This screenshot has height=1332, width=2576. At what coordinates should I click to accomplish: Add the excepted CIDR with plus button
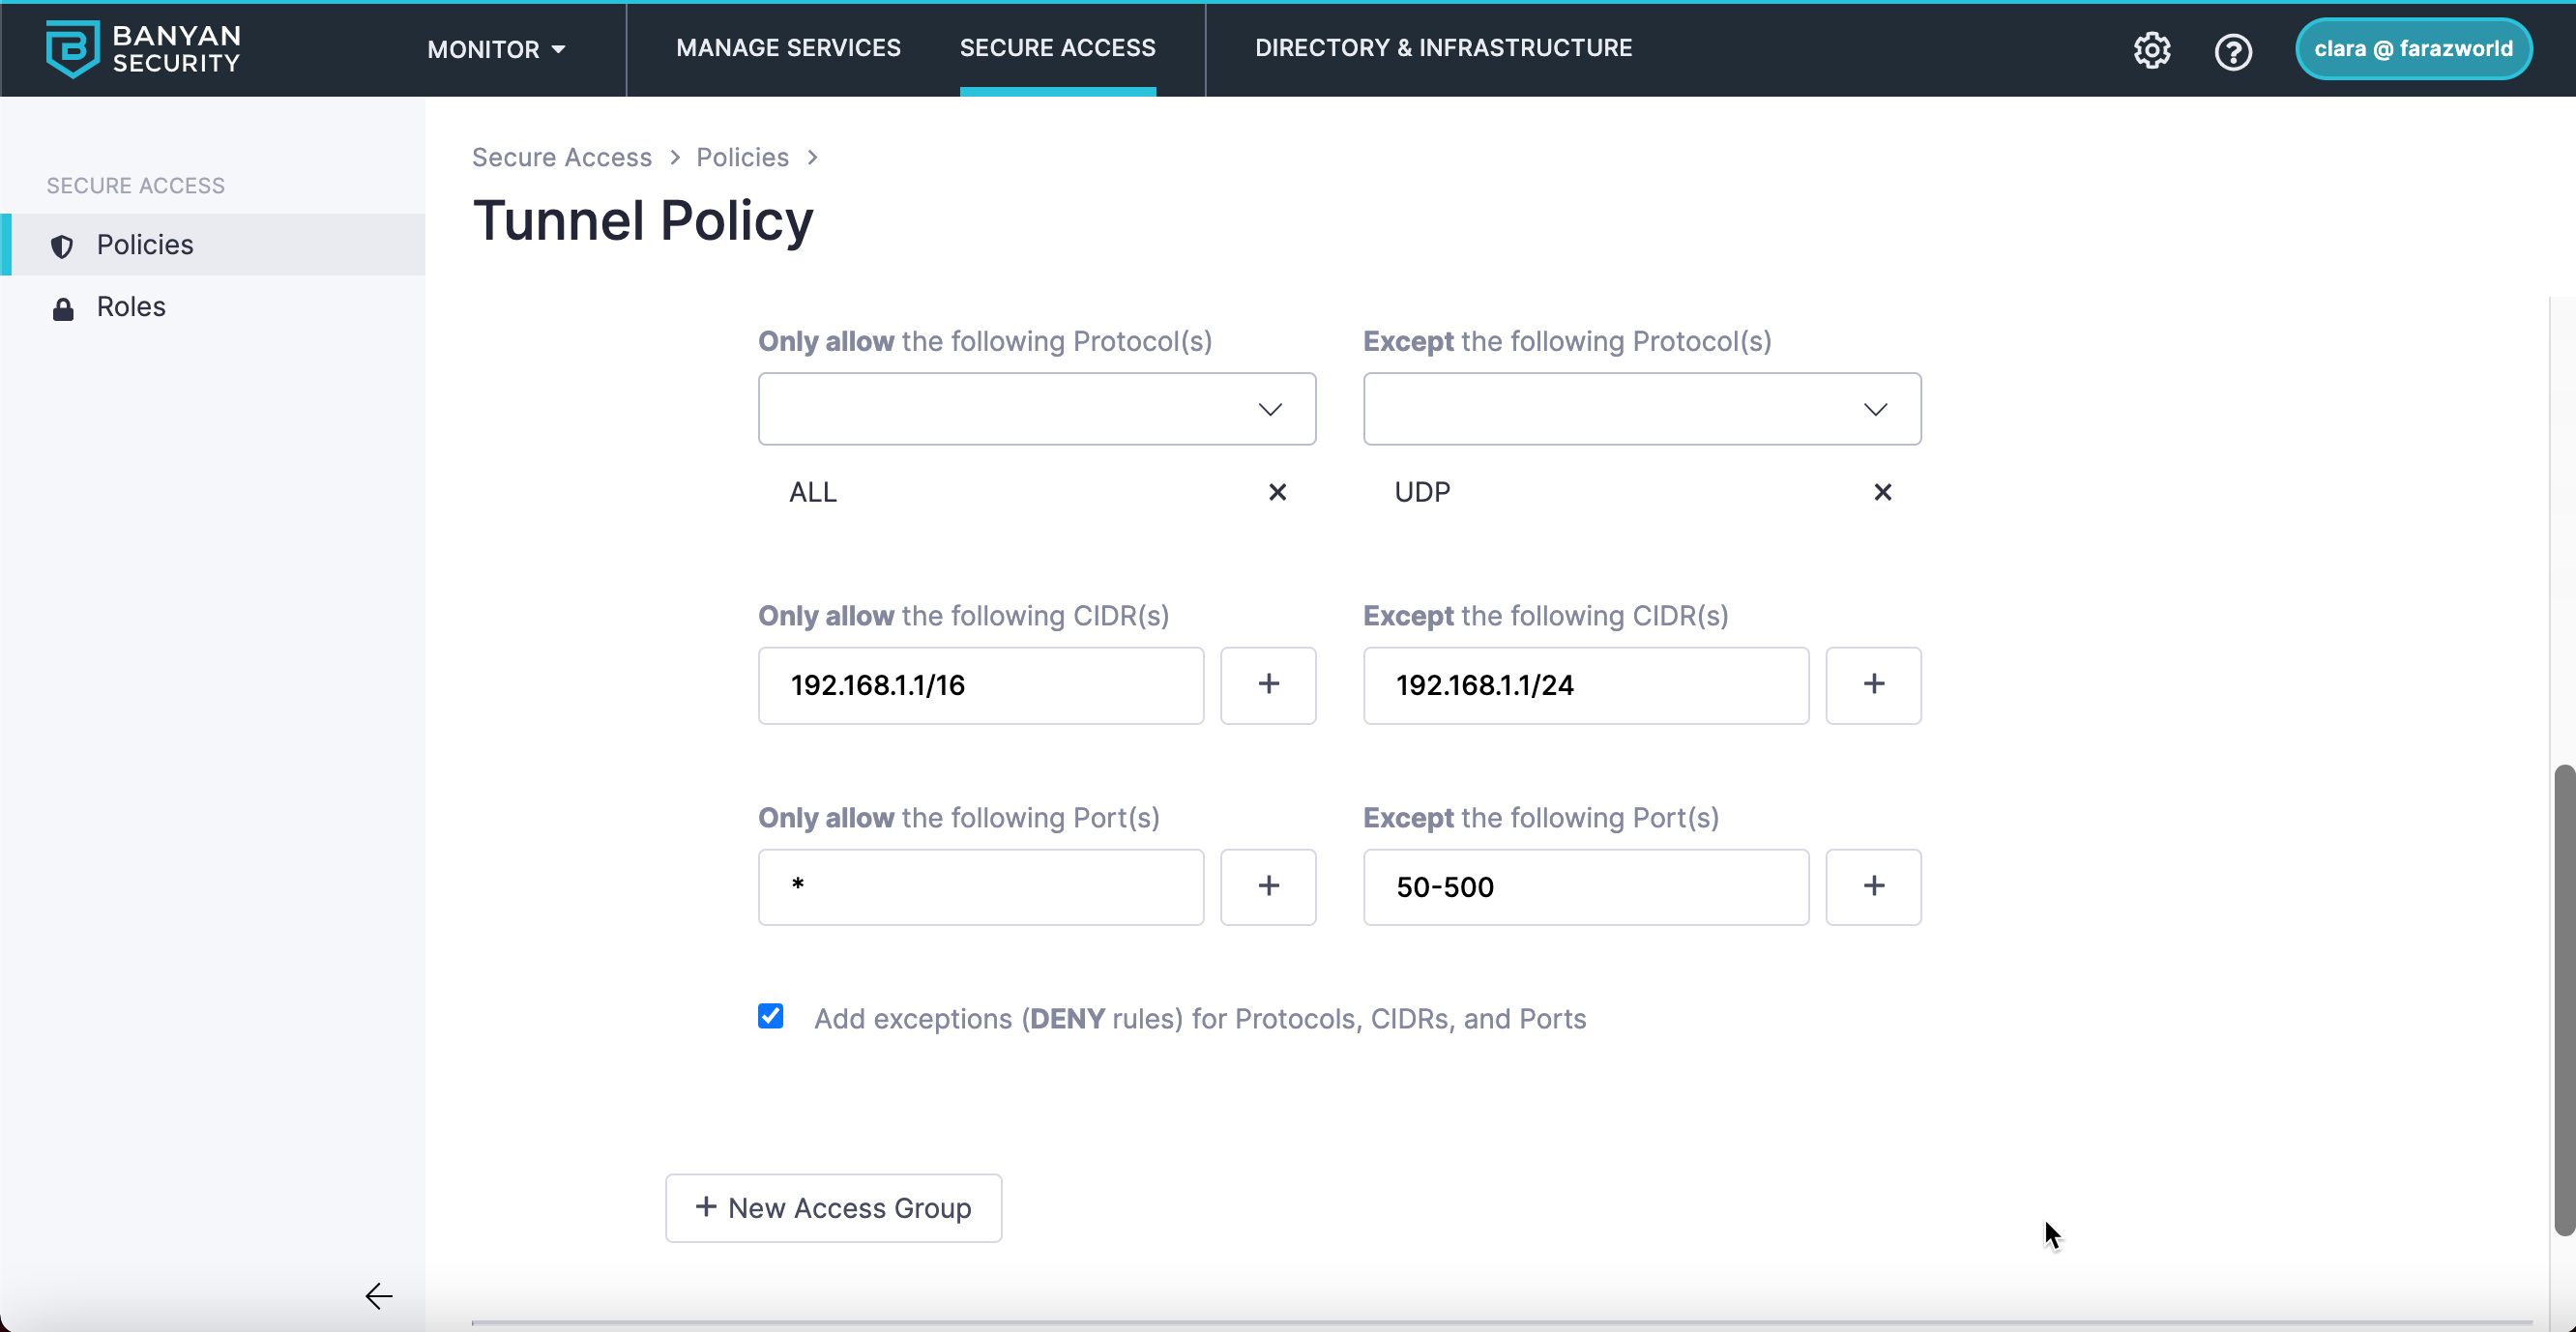click(1873, 685)
